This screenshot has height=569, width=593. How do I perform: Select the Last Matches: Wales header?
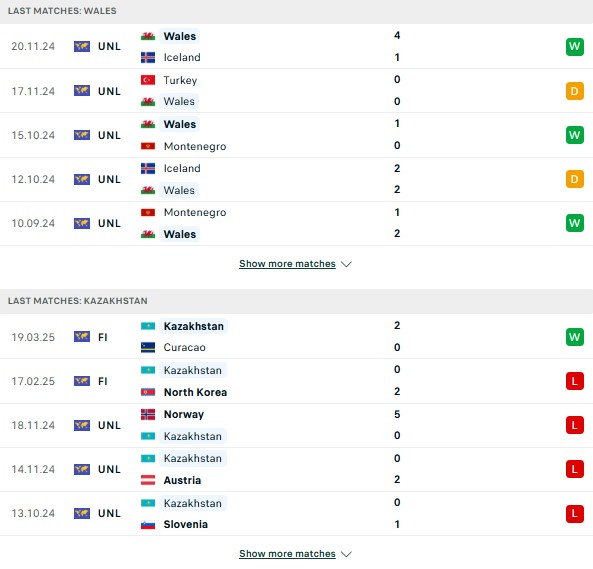pyautogui.click(x=296, y=11)
